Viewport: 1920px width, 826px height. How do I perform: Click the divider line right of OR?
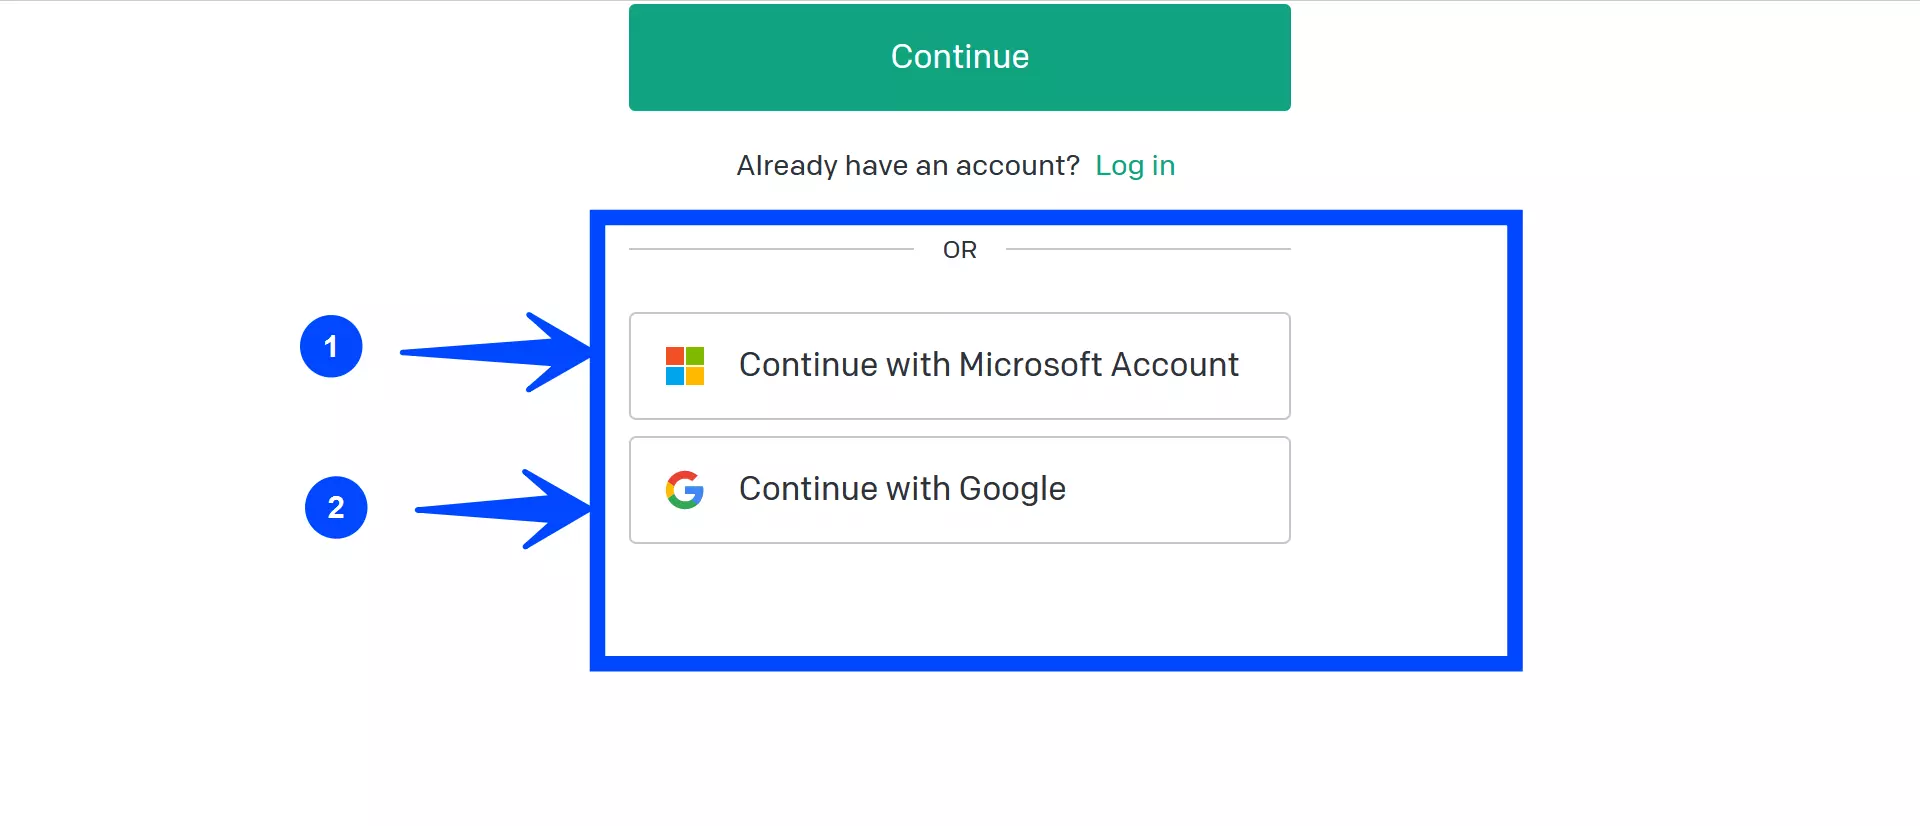click(x=1148, y=249)
